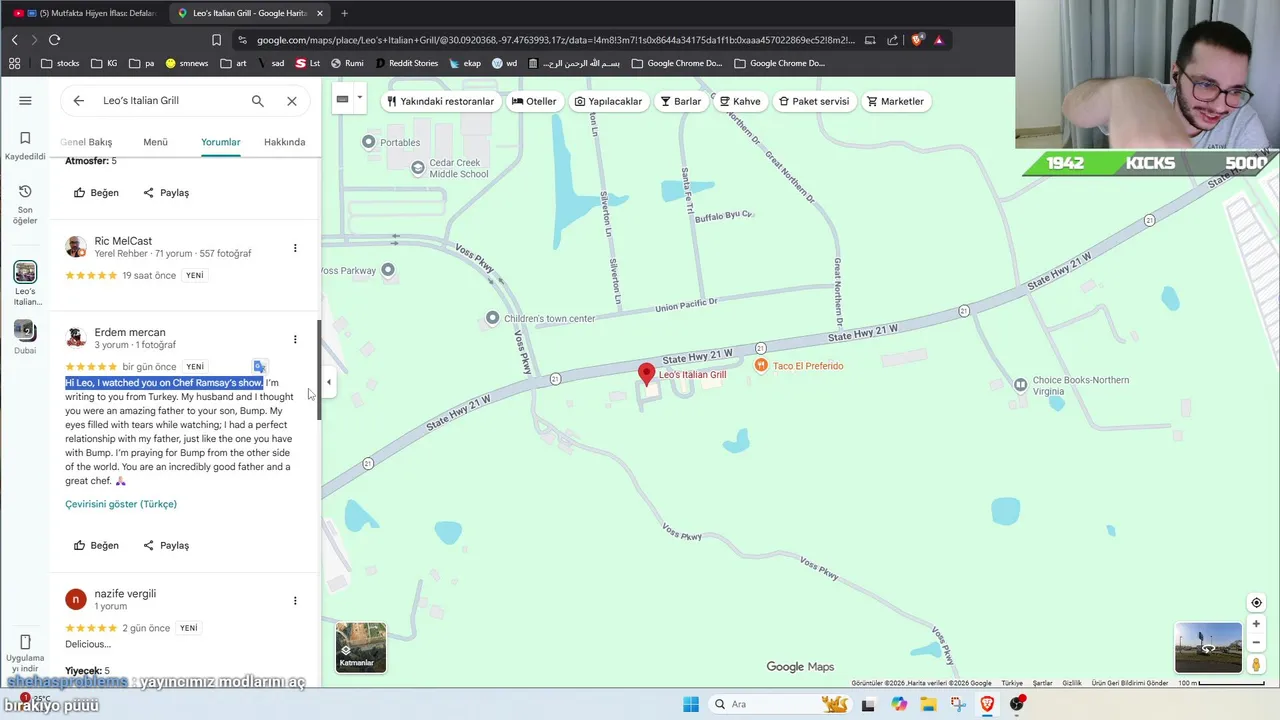Select the Yorumlar tab
Image resolution: width=1280 pixels, height=720 pixels.
point(220,142)
